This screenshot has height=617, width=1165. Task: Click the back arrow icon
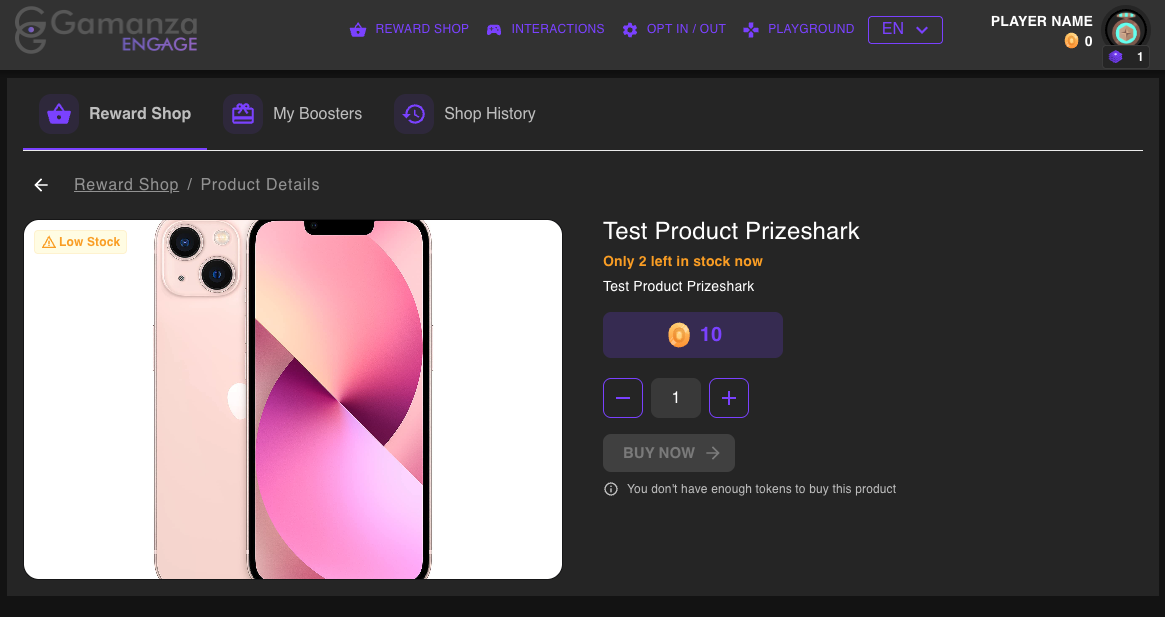click(41, 185)
